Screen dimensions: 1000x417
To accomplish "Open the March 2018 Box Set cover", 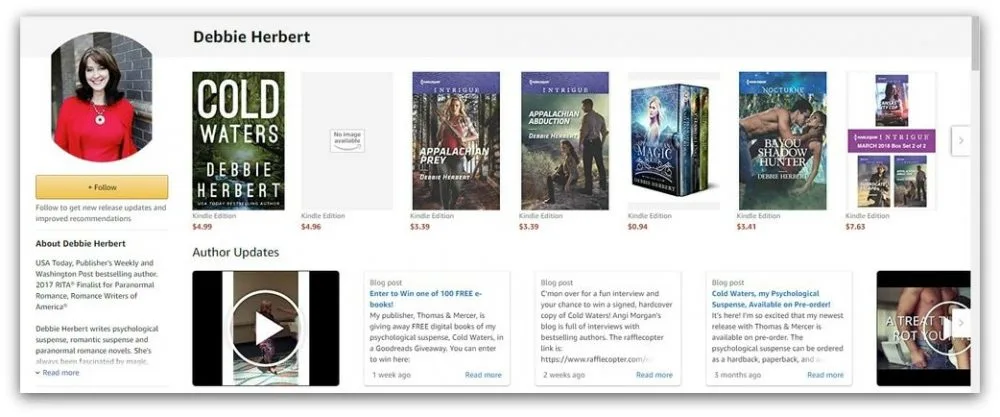I will (892, 140).
